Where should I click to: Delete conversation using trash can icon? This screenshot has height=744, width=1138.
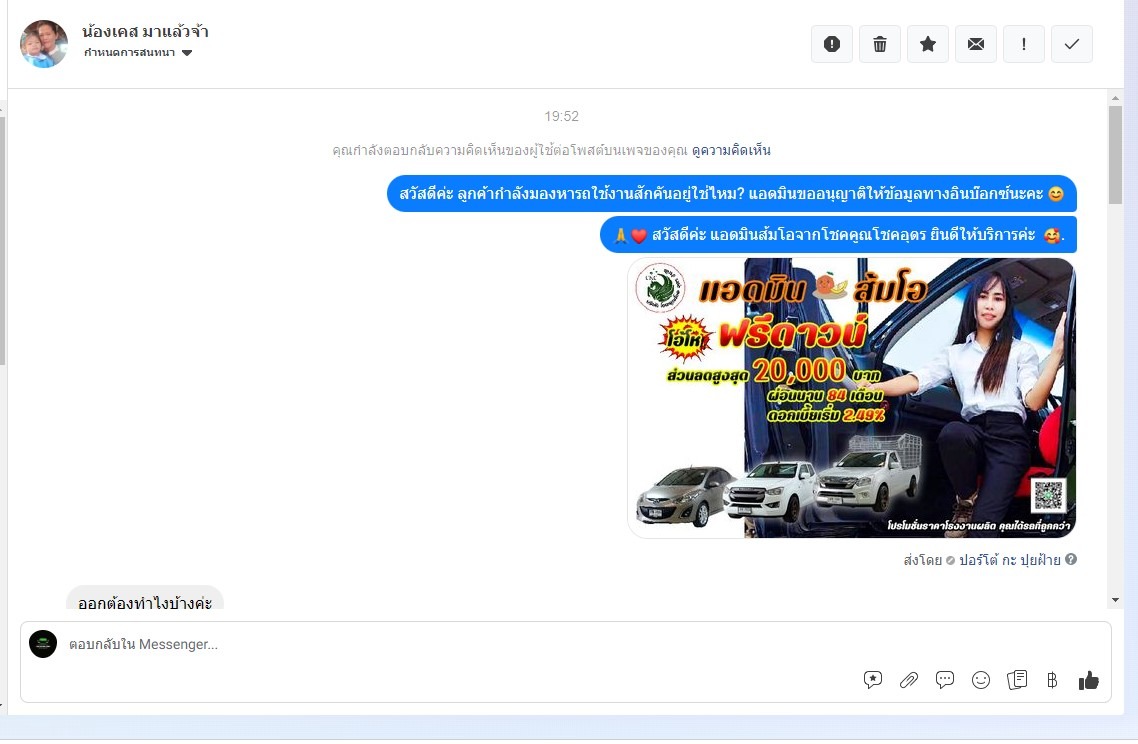coord(880,44)
